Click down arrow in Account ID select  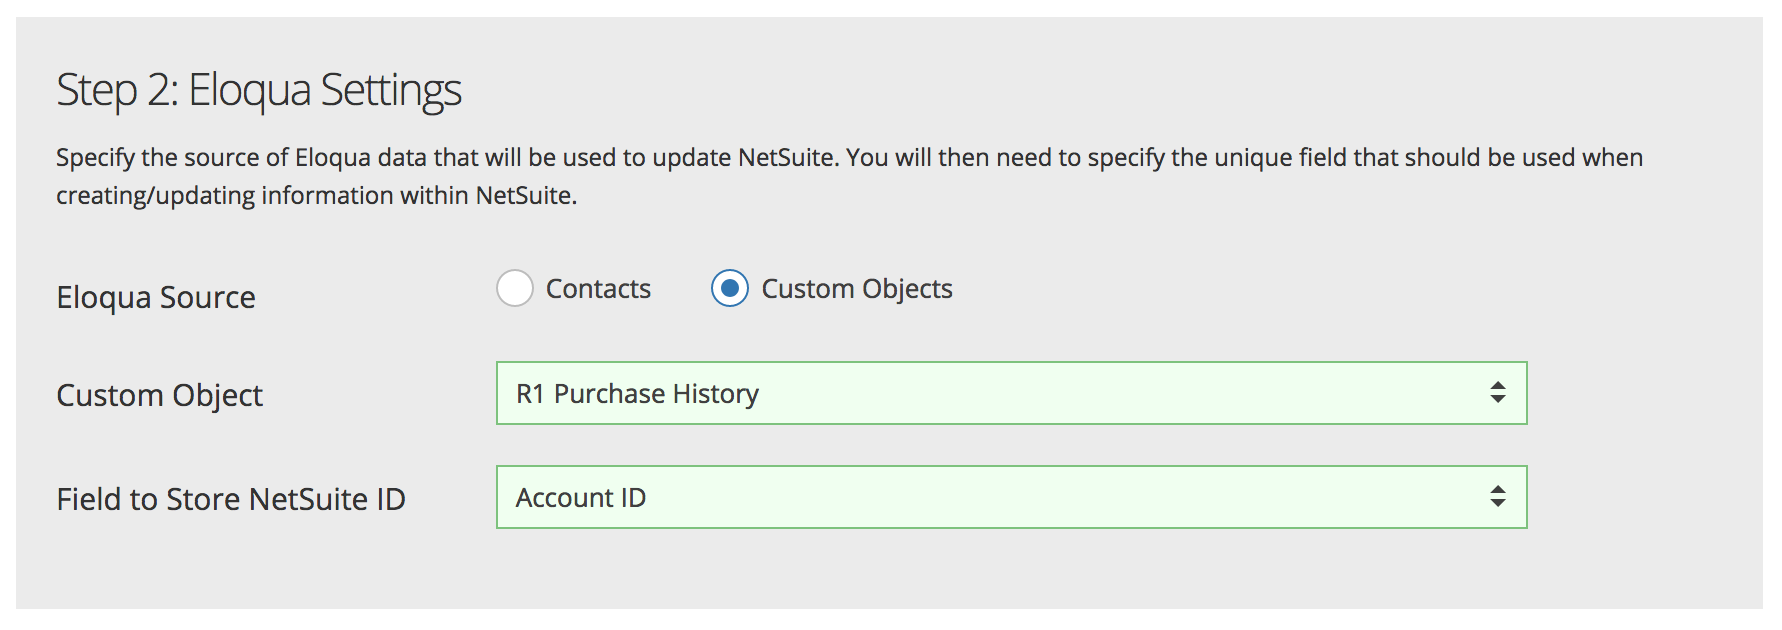click(1497, 504)
